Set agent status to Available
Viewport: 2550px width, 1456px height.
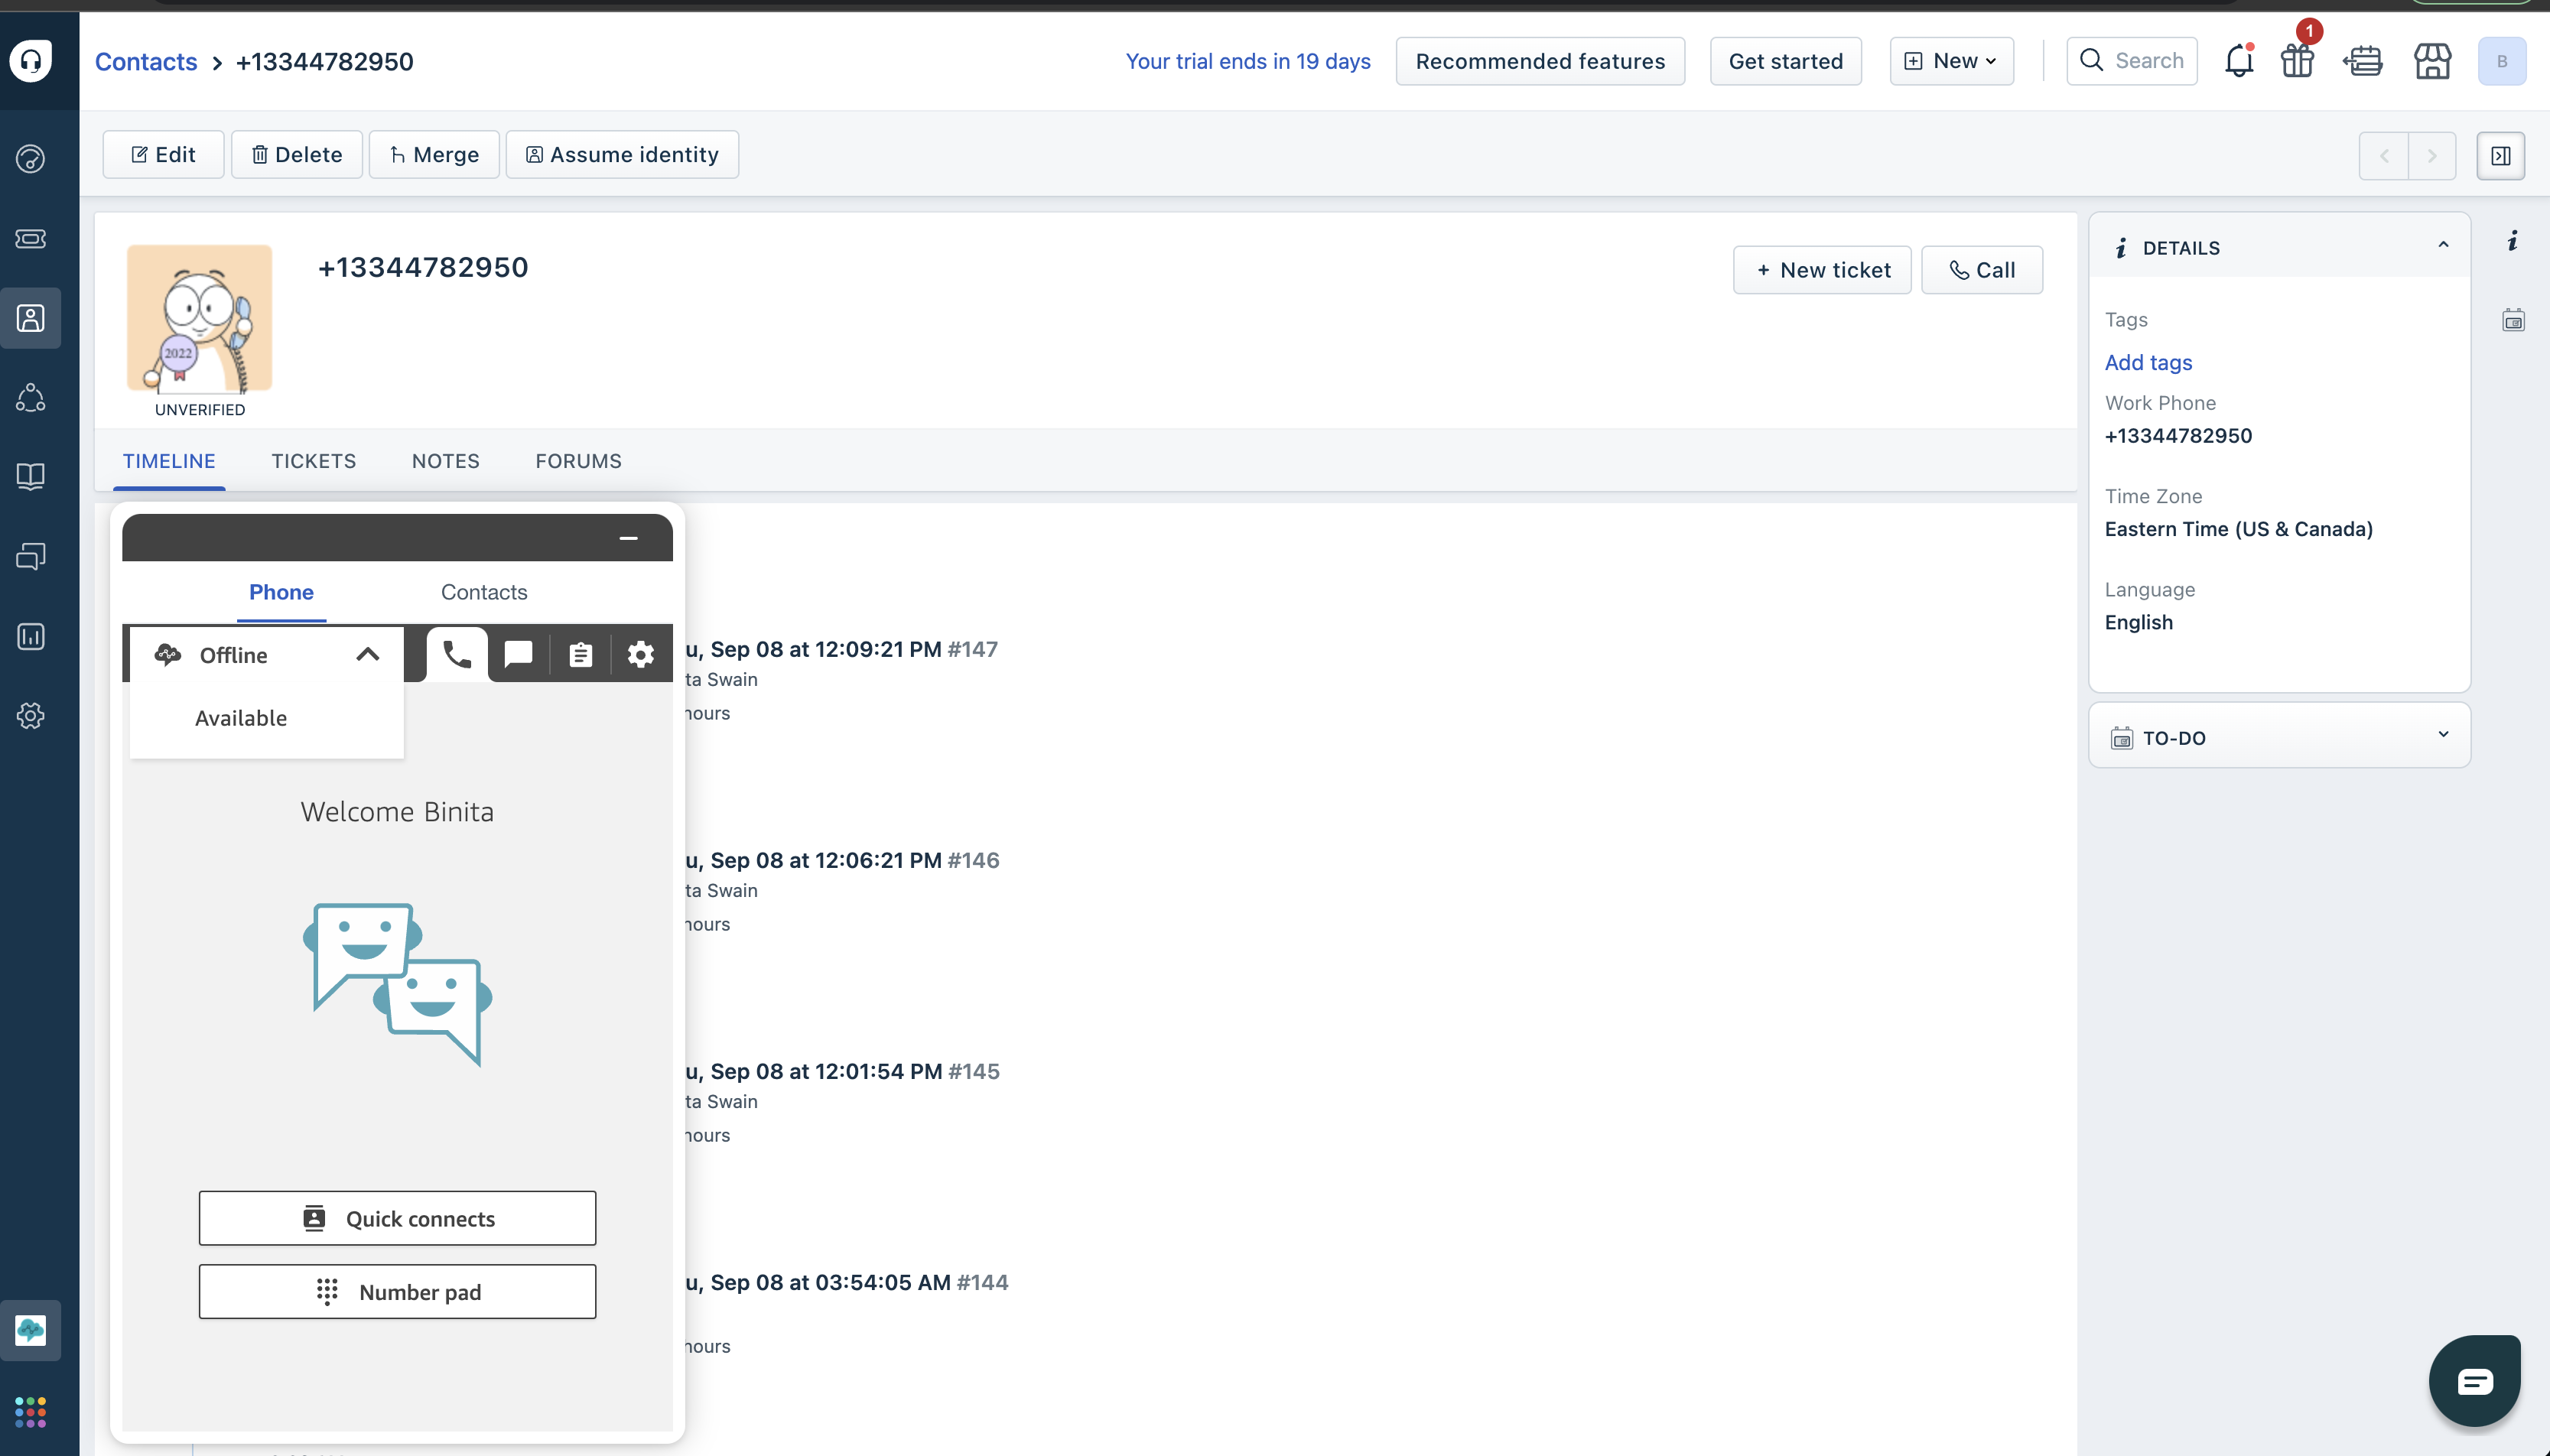pos(241,718)
